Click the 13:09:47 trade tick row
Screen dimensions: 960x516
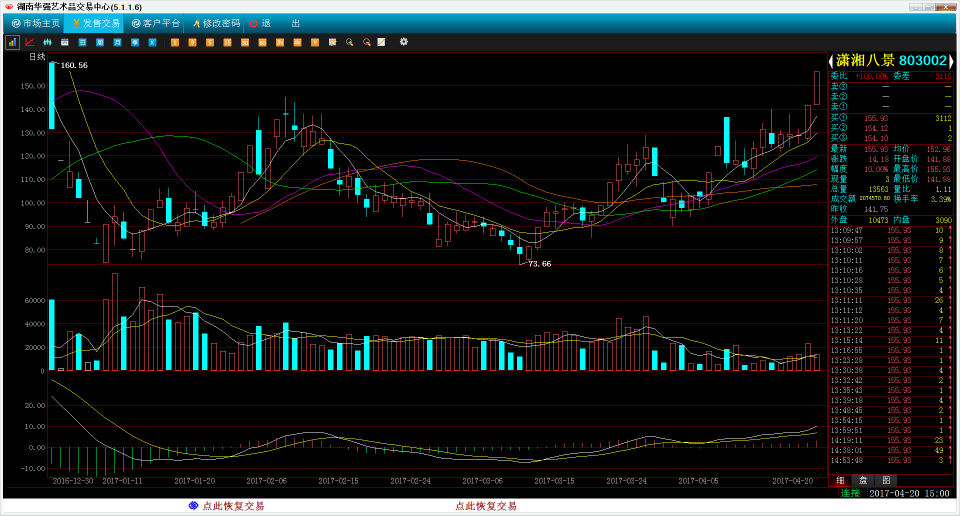(x=891, y=231)
